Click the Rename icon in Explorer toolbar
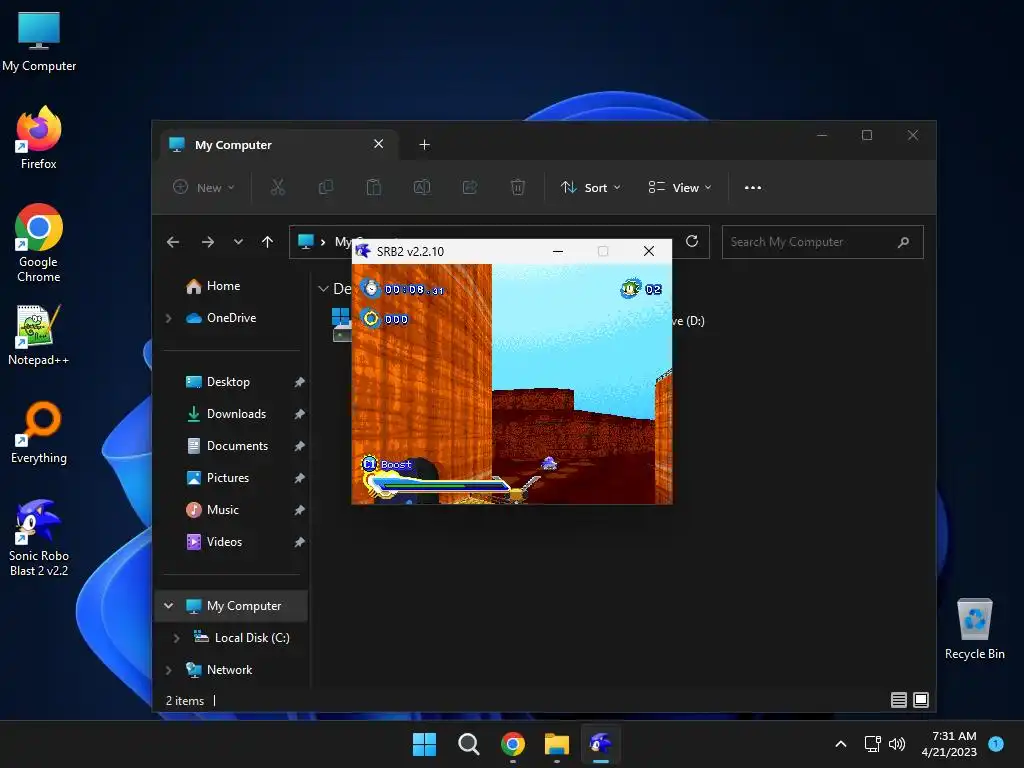 tap(422, 187)
